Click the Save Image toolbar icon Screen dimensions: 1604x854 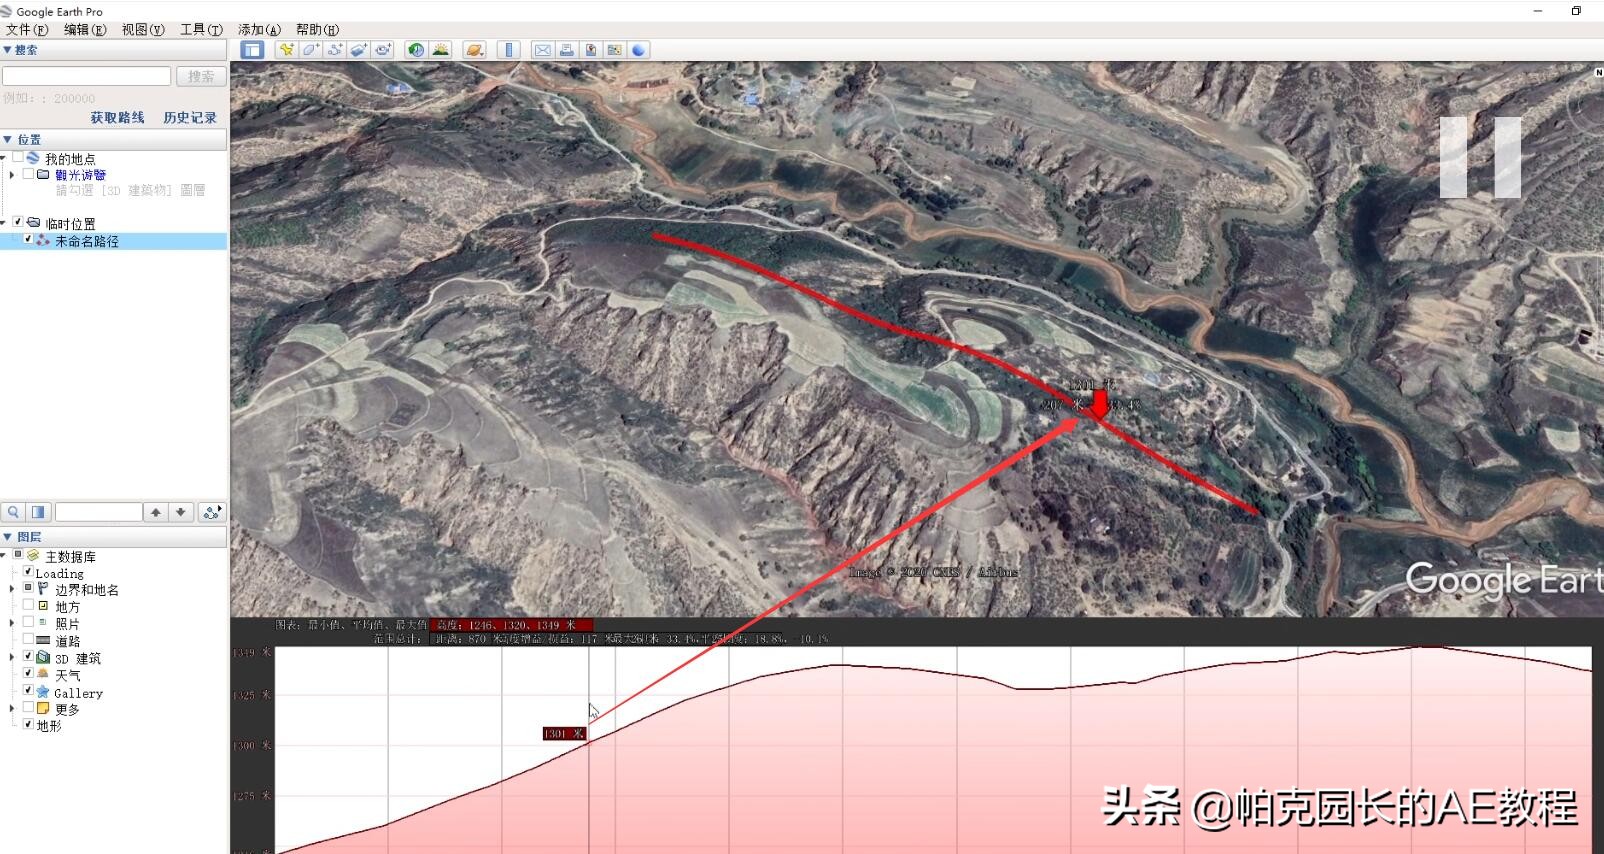pos(591,50)
